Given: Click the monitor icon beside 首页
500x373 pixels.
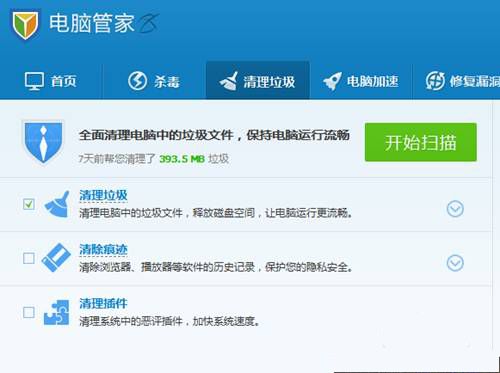Looking at the screenshot, I should point(34,81).
